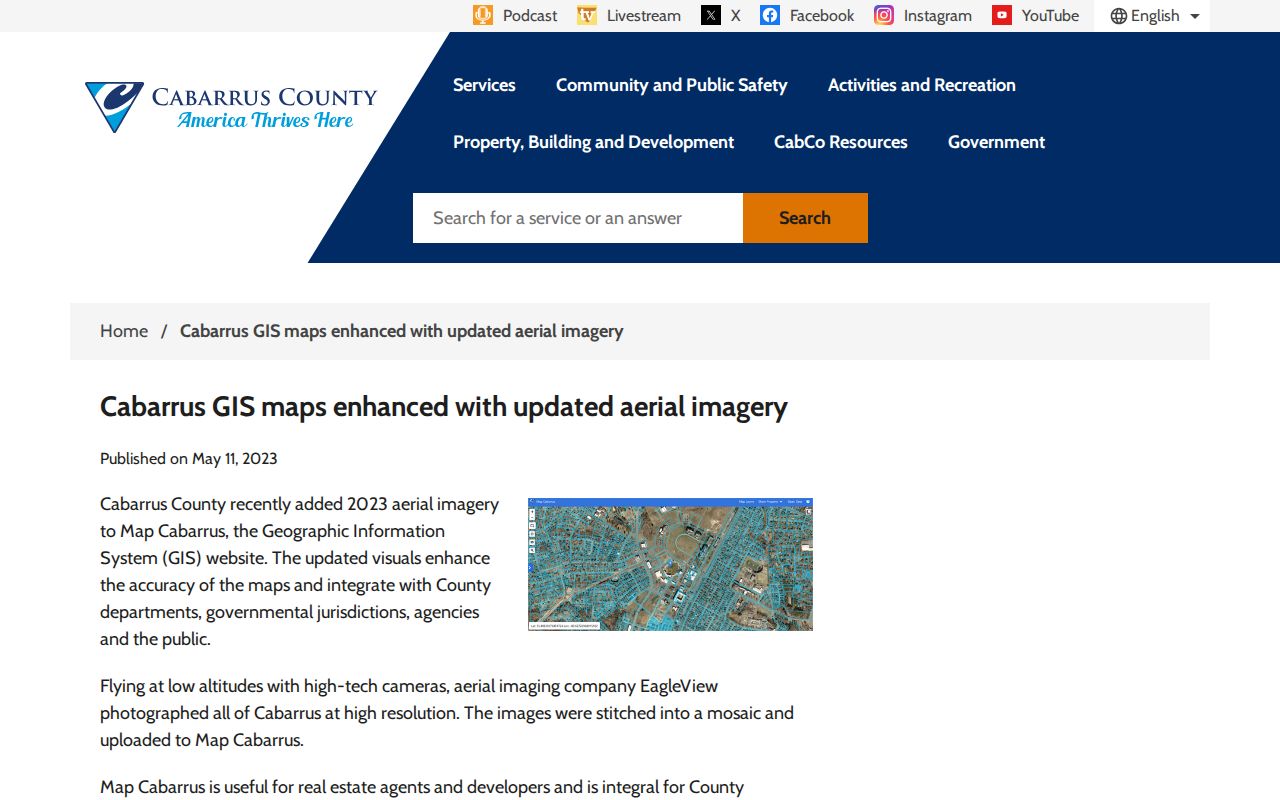Open the Livestream text link

pyautogui.click(x=644, y=16)
